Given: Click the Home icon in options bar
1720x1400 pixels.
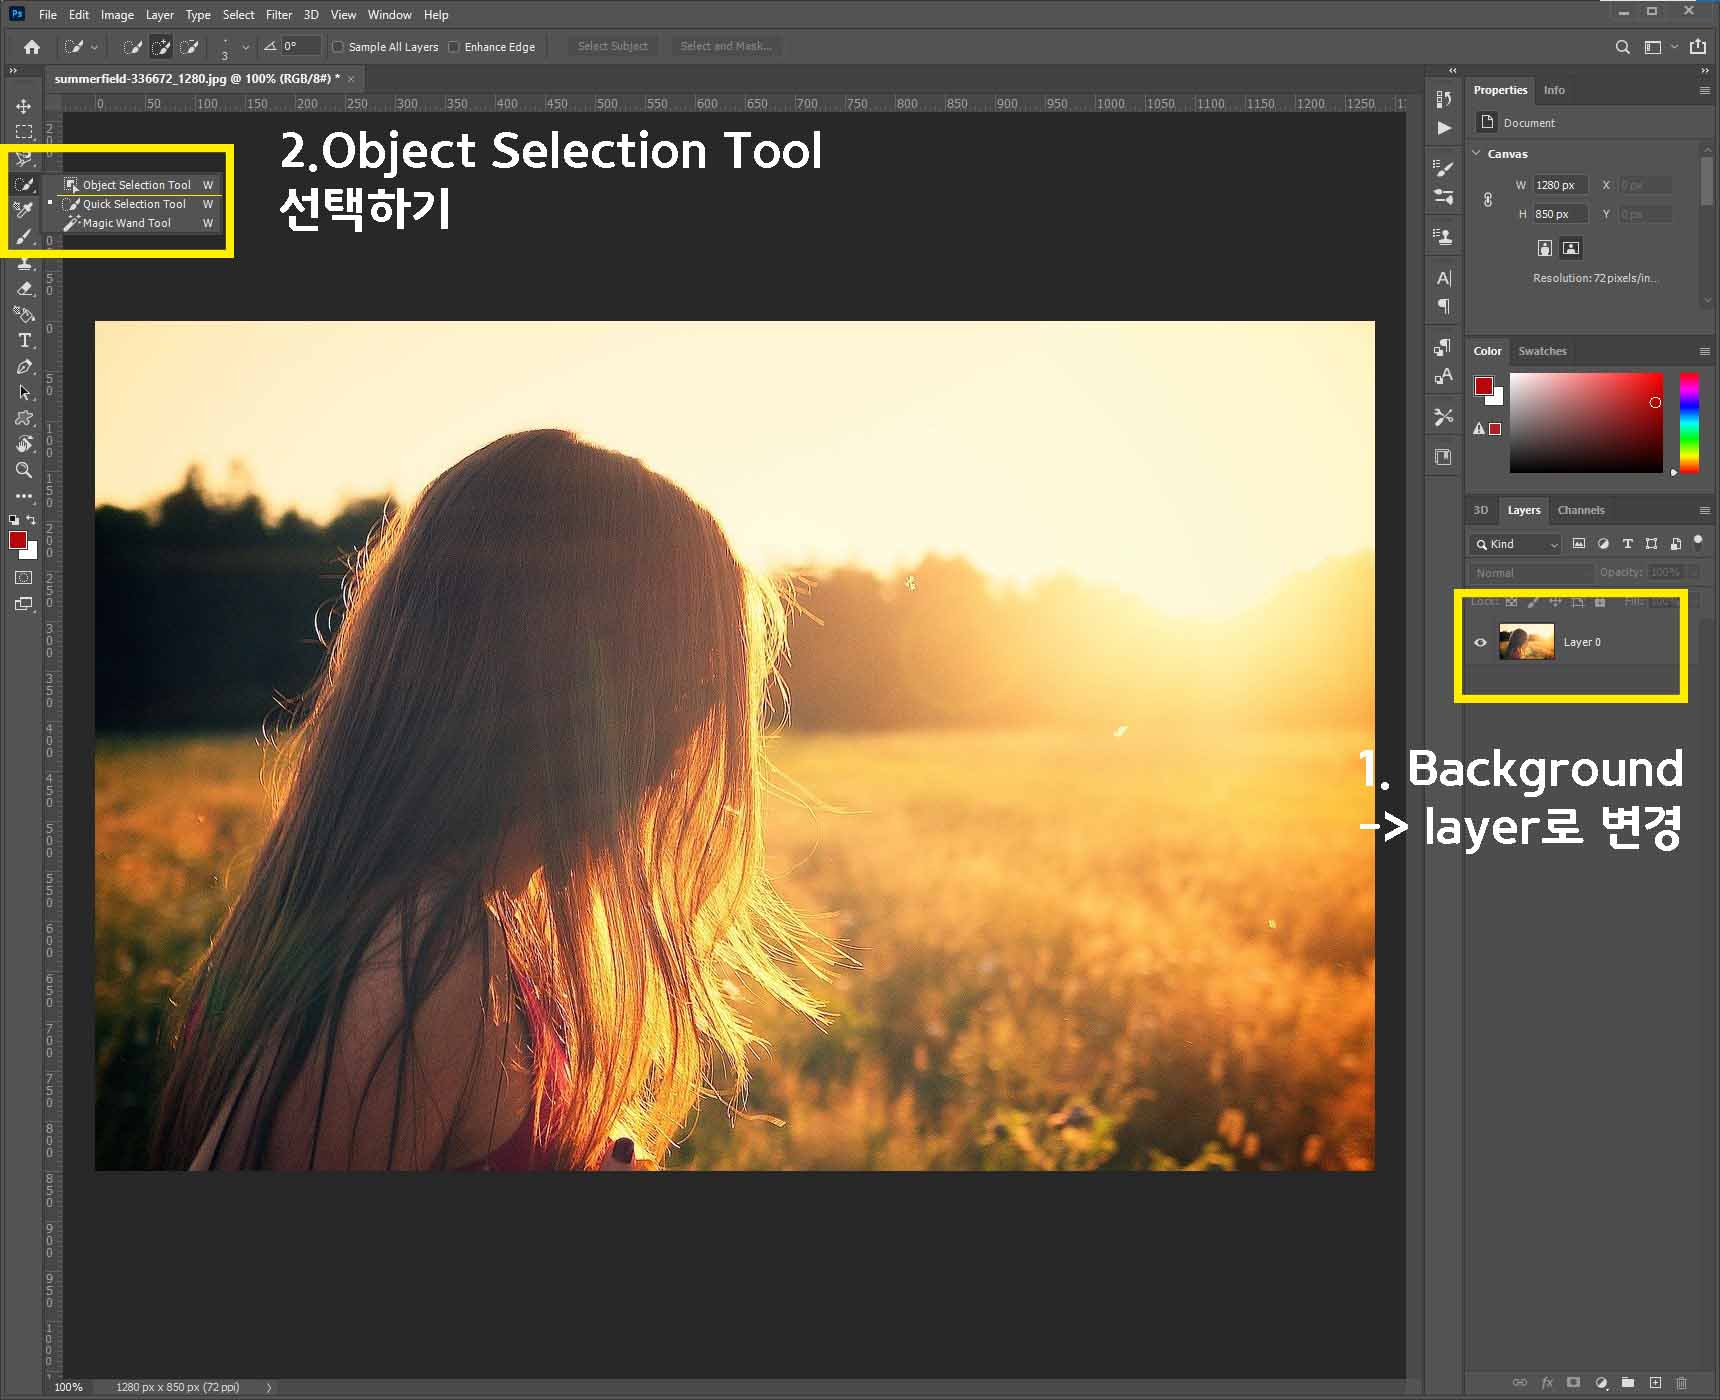Looking at the screenshot, I should tap(32, 47).
